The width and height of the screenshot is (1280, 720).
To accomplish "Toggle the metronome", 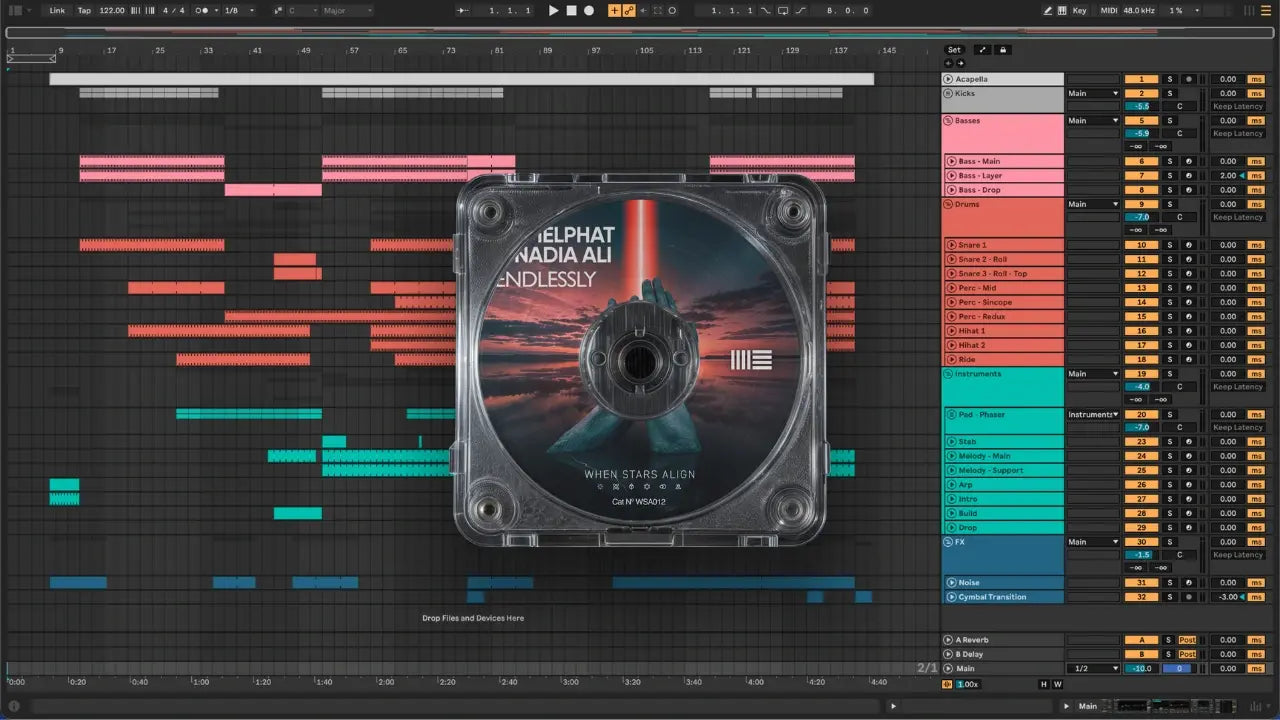I will tap(204, 10).
